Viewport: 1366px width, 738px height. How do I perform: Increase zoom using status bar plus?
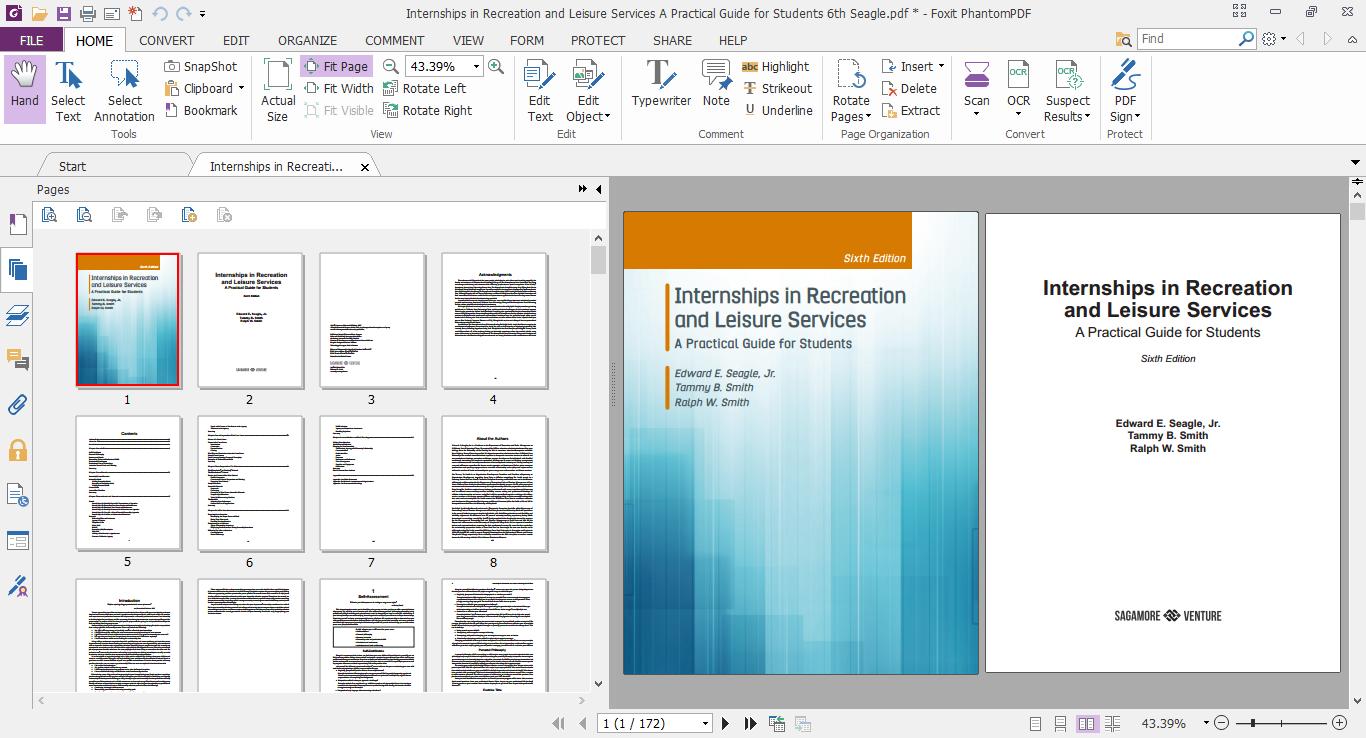[x=1339, y=723]
